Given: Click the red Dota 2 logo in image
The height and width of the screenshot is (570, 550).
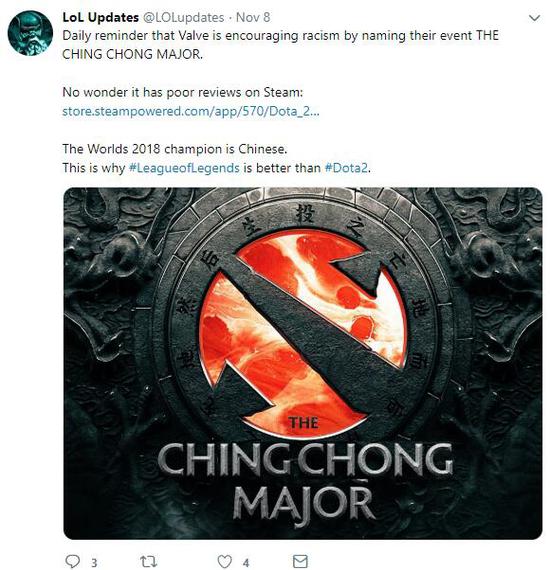Looking at the screenshot, I should coord(304,334).
